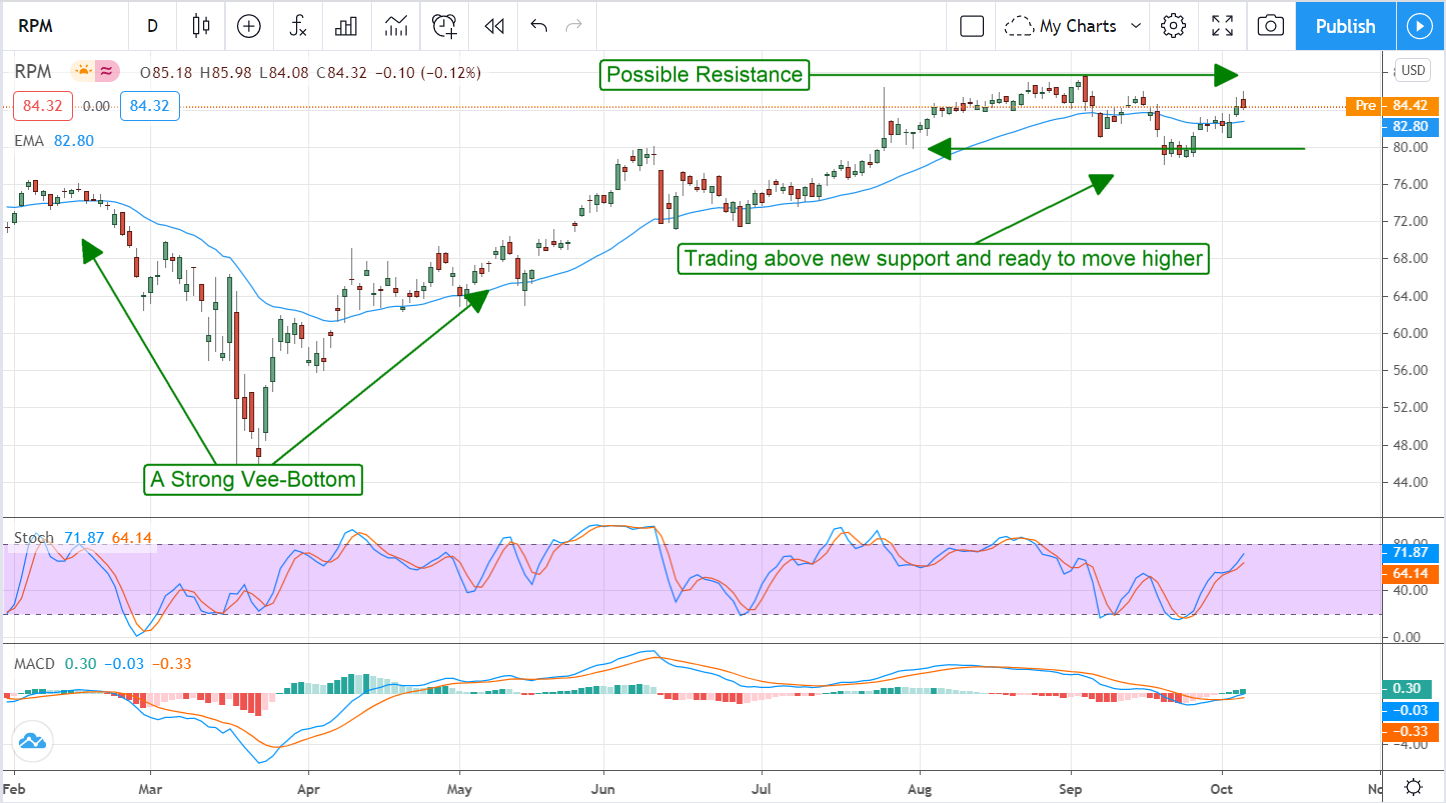The image size is (1446, 803).
Task: Create a new alert with the clock icon
Action: pos(443,26)
